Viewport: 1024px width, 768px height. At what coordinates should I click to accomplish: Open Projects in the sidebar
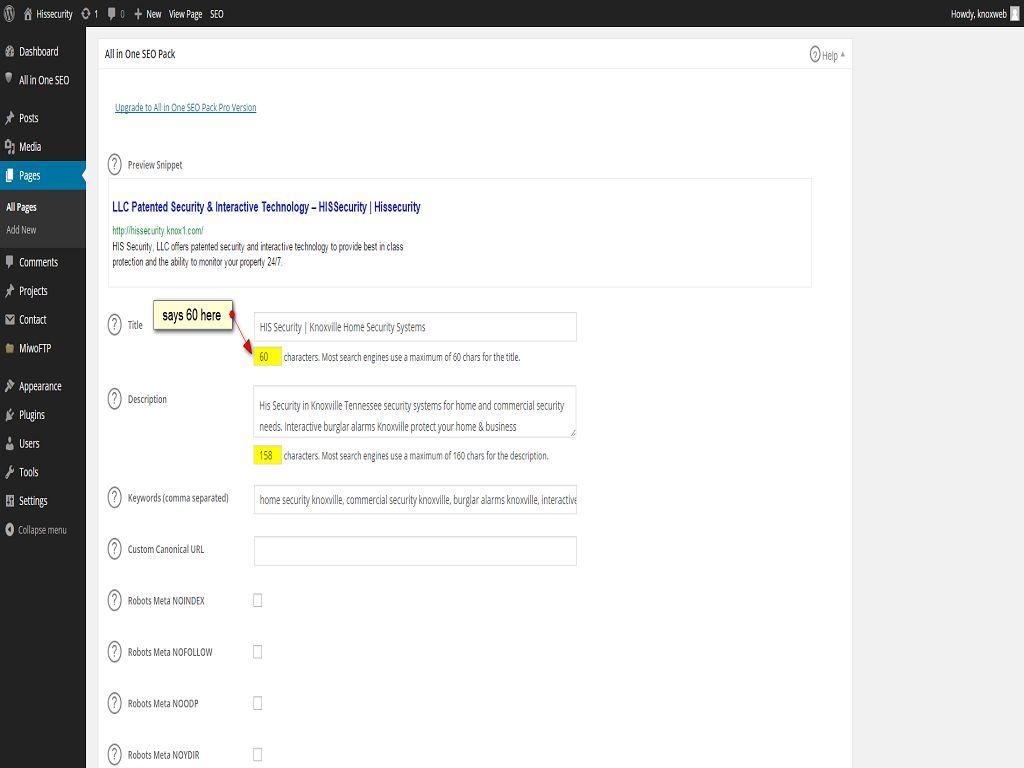[42, 291]
